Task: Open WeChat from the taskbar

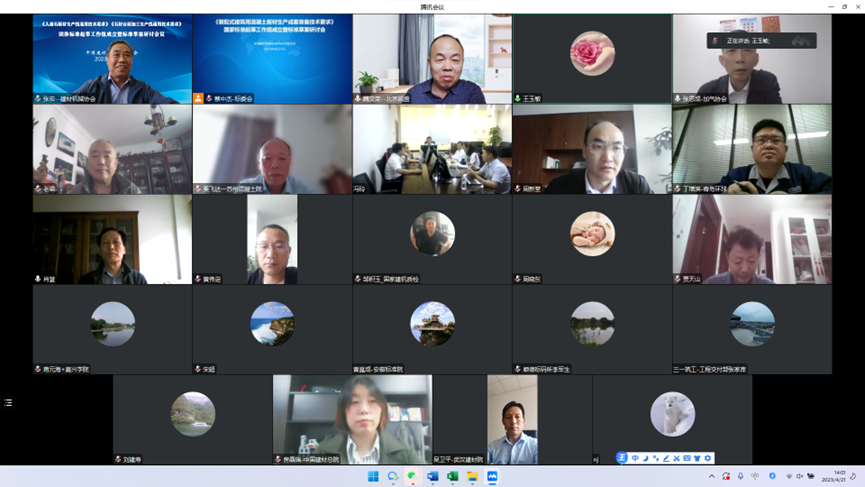Action: (412, 477)
